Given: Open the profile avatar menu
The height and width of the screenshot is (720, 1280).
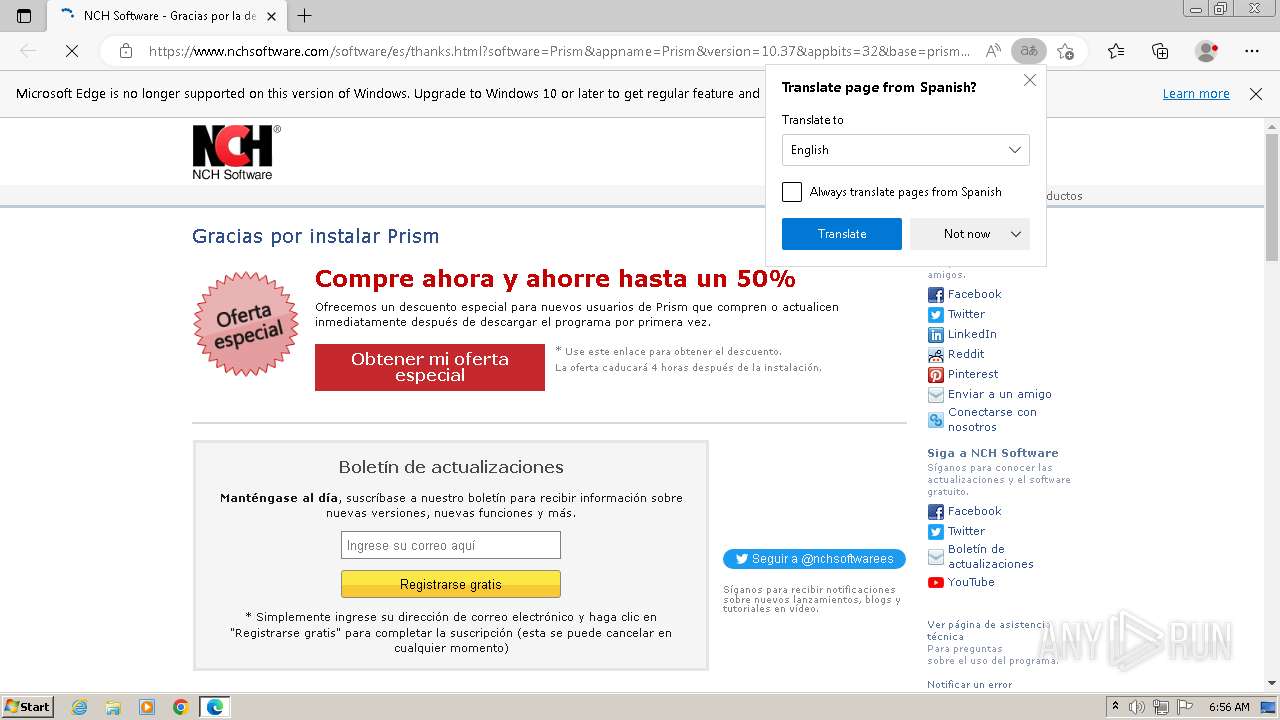Looking at the screenshot, I should coord(1207,51).
